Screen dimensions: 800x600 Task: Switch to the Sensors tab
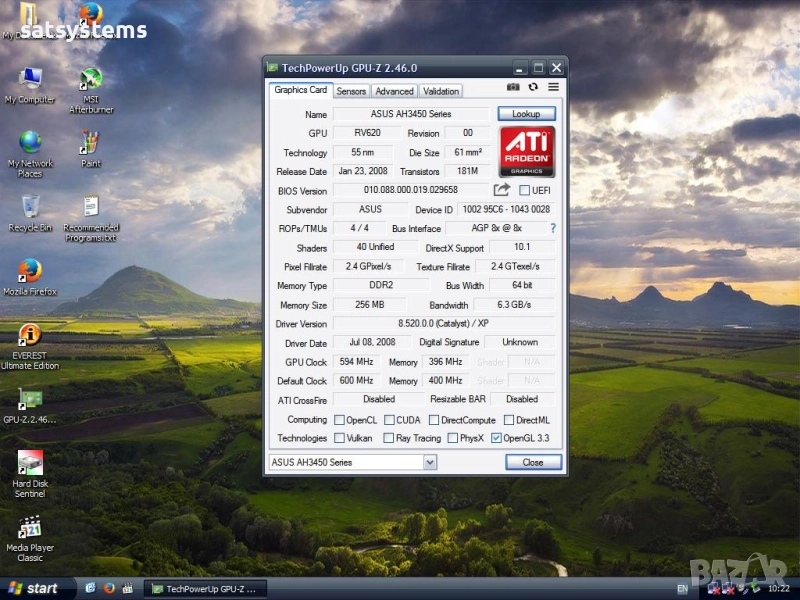coord(351,91)
